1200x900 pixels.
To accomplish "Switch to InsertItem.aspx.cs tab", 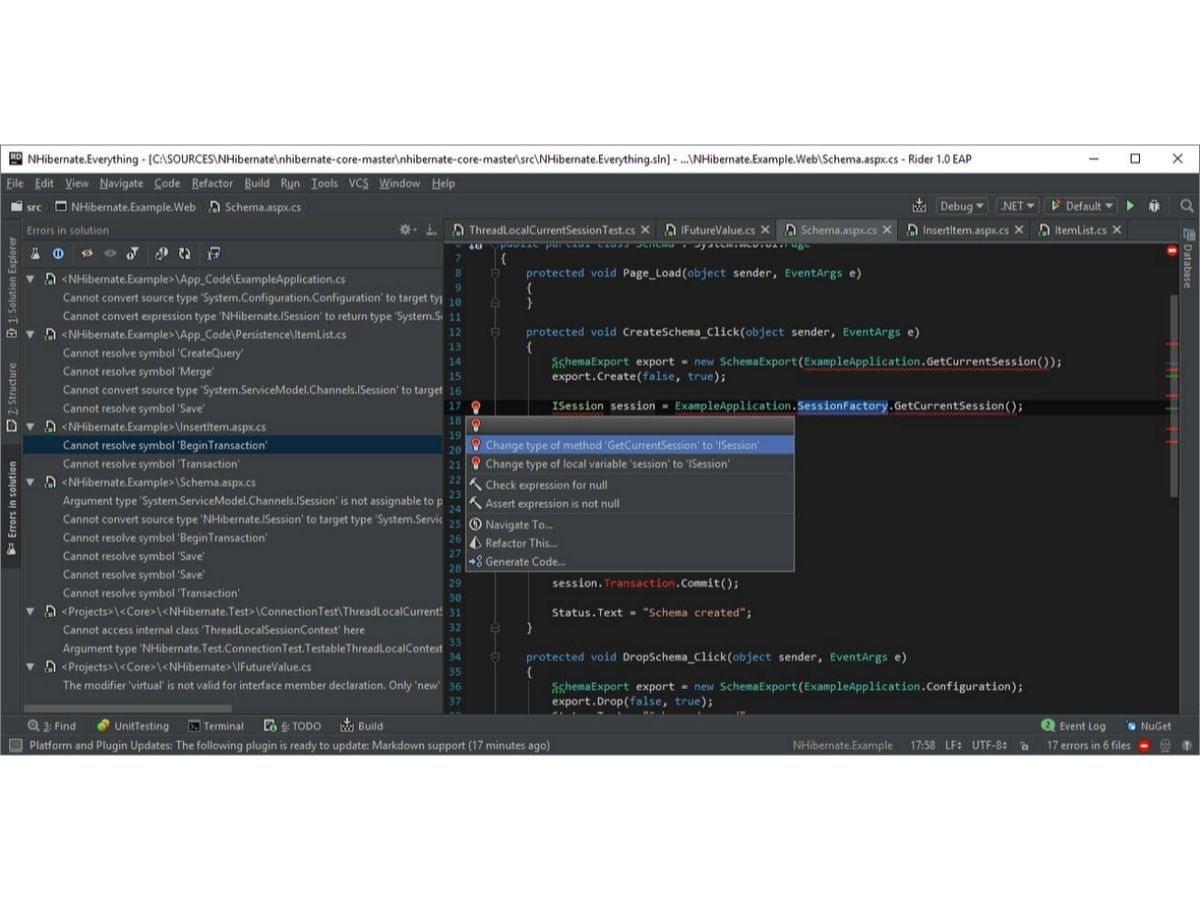I will coord(965,230).
